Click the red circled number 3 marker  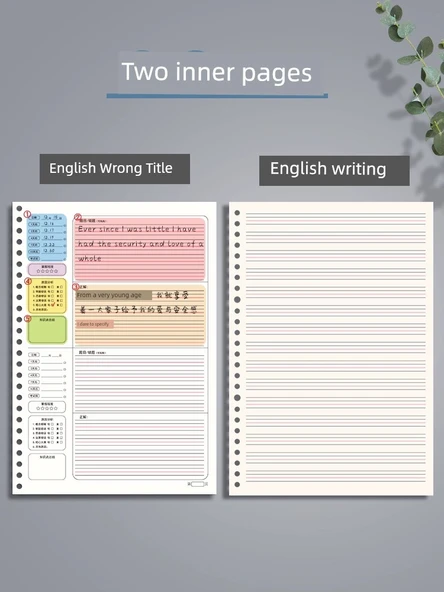76,287
